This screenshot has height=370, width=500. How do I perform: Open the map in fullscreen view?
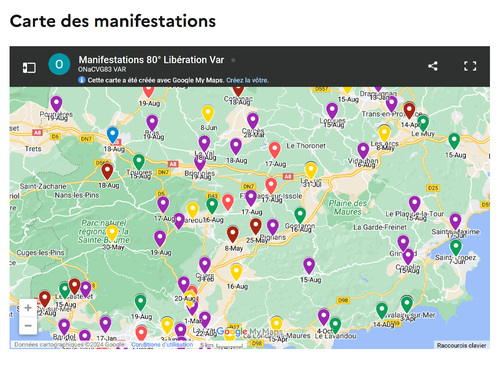coord(470,66)
